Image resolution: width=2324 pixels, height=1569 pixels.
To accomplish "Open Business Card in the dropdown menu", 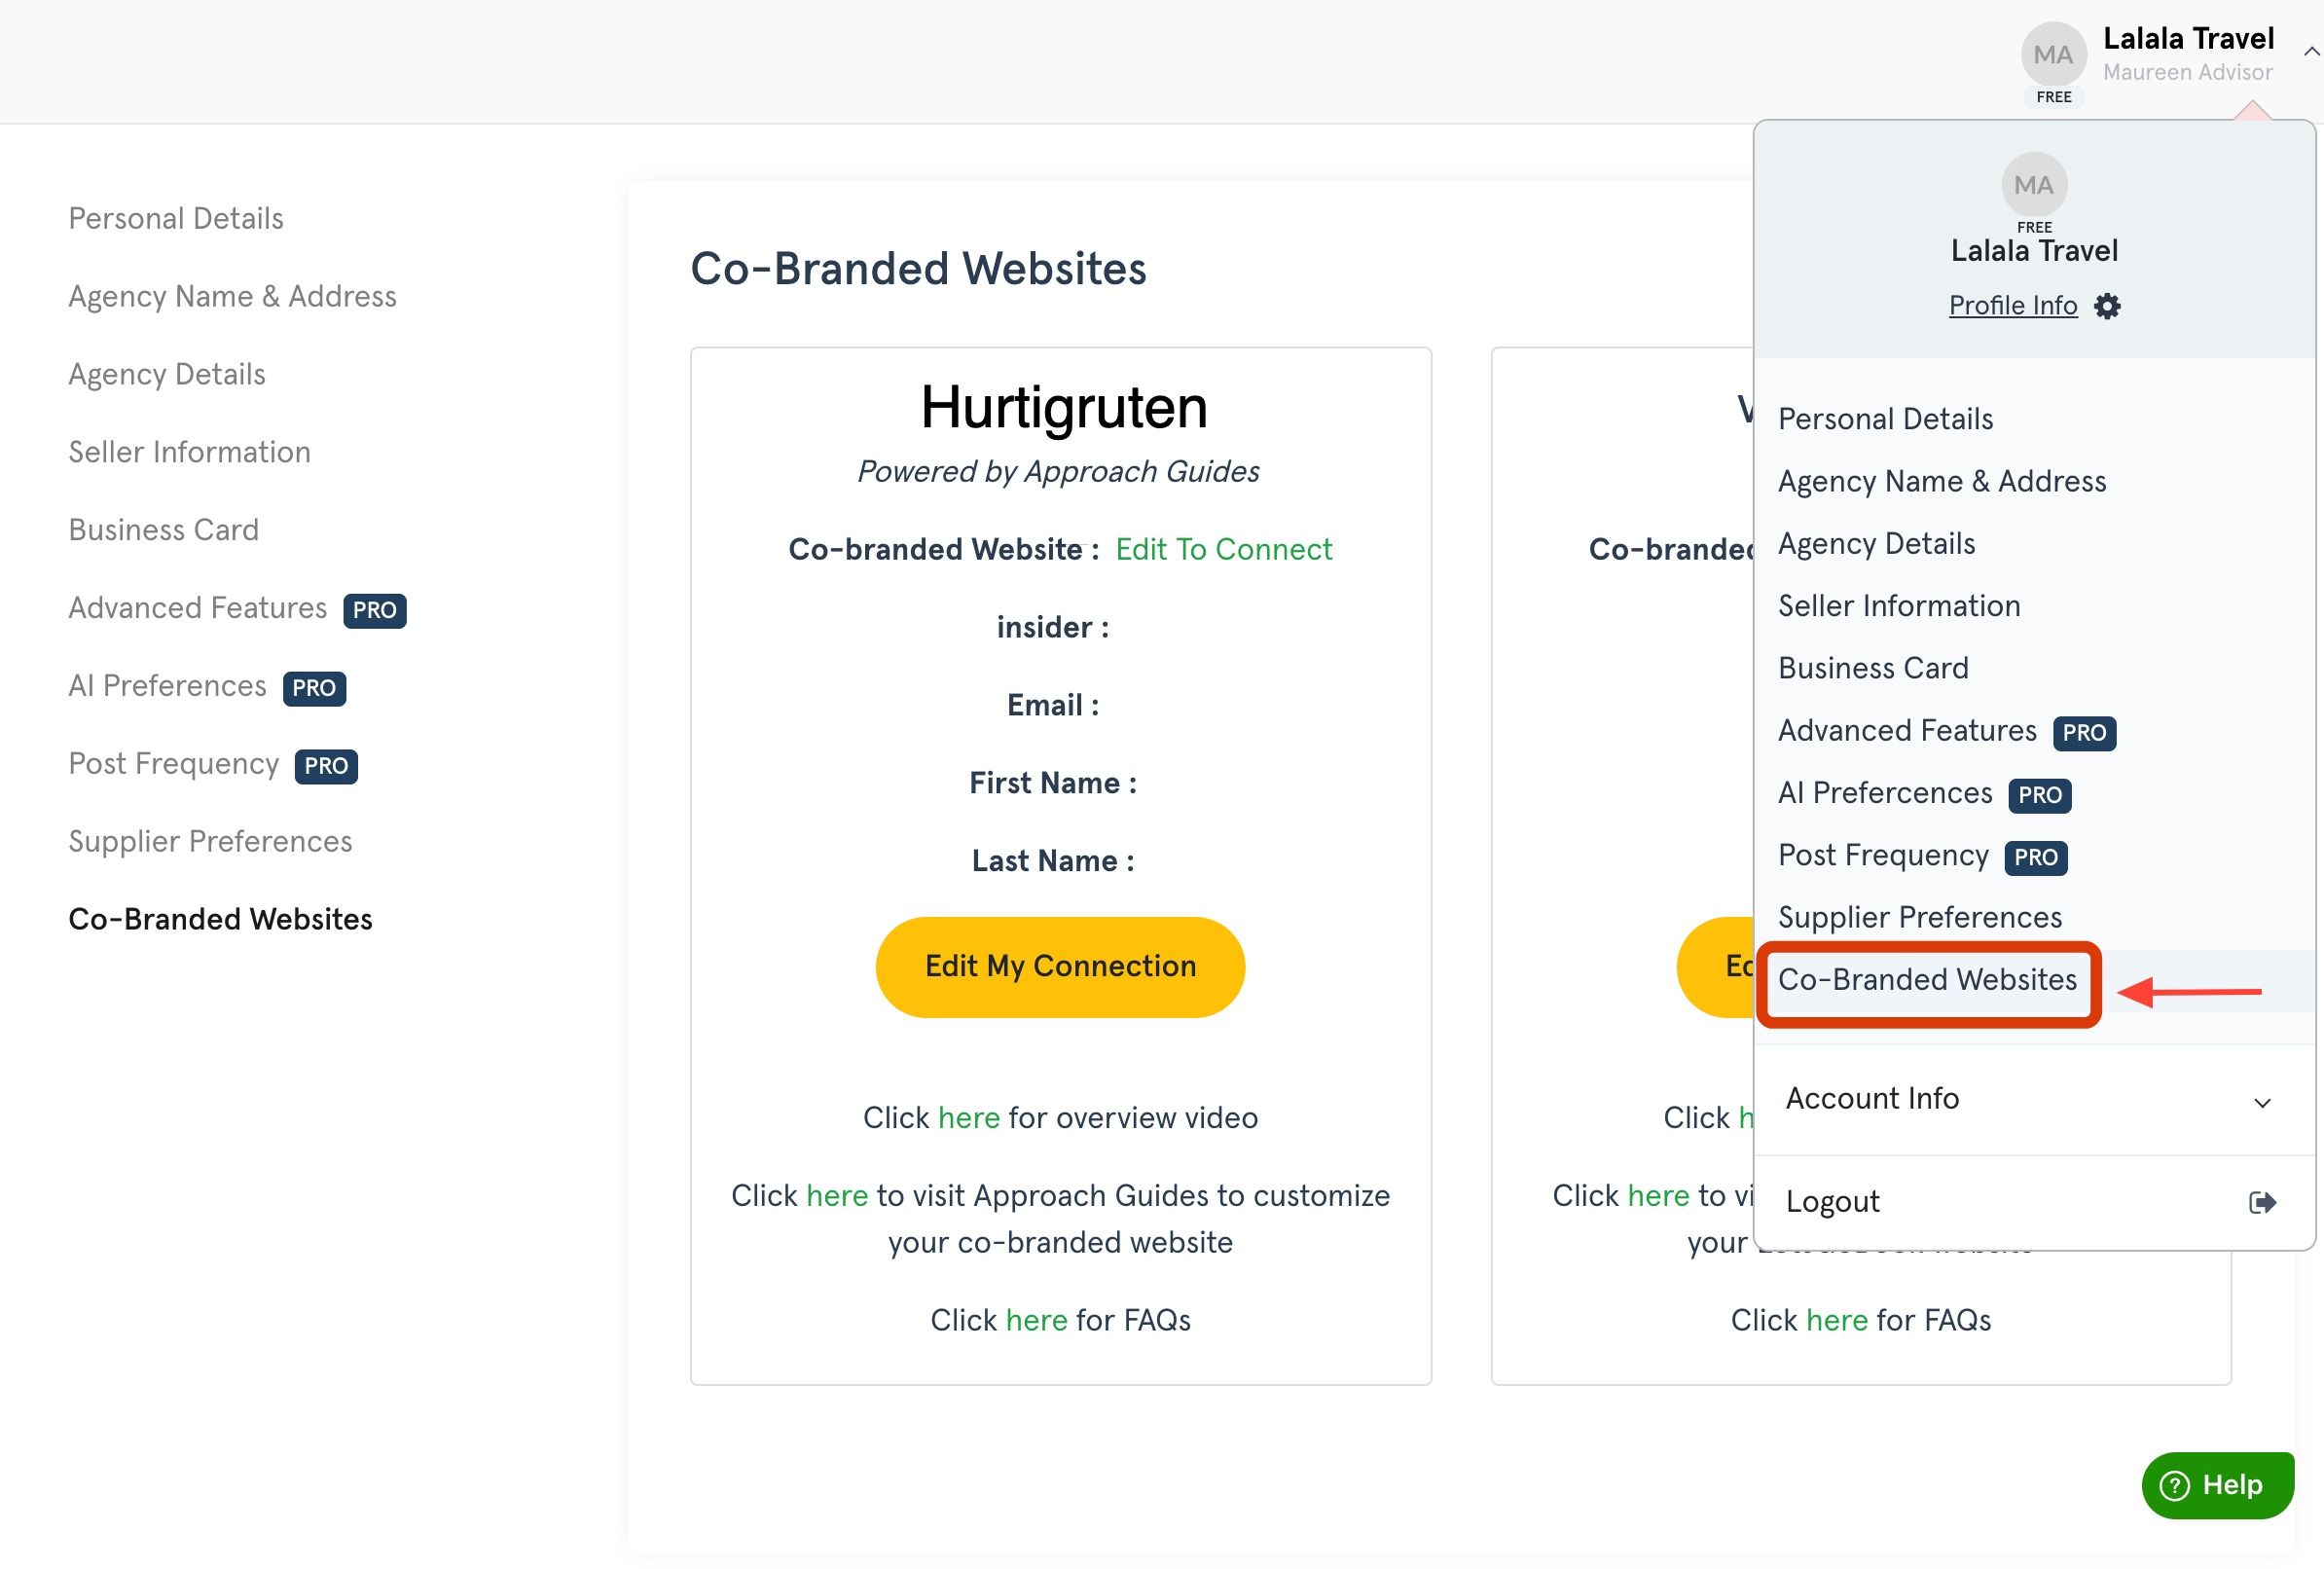I will coord(1872,668).
